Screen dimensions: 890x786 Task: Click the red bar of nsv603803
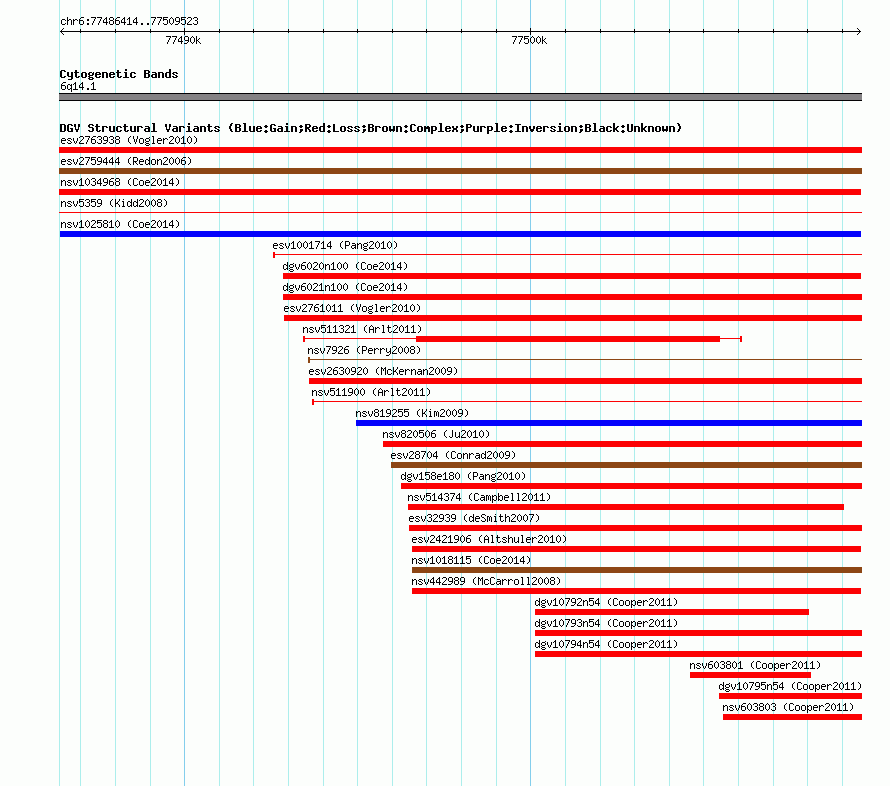[792, 717]
